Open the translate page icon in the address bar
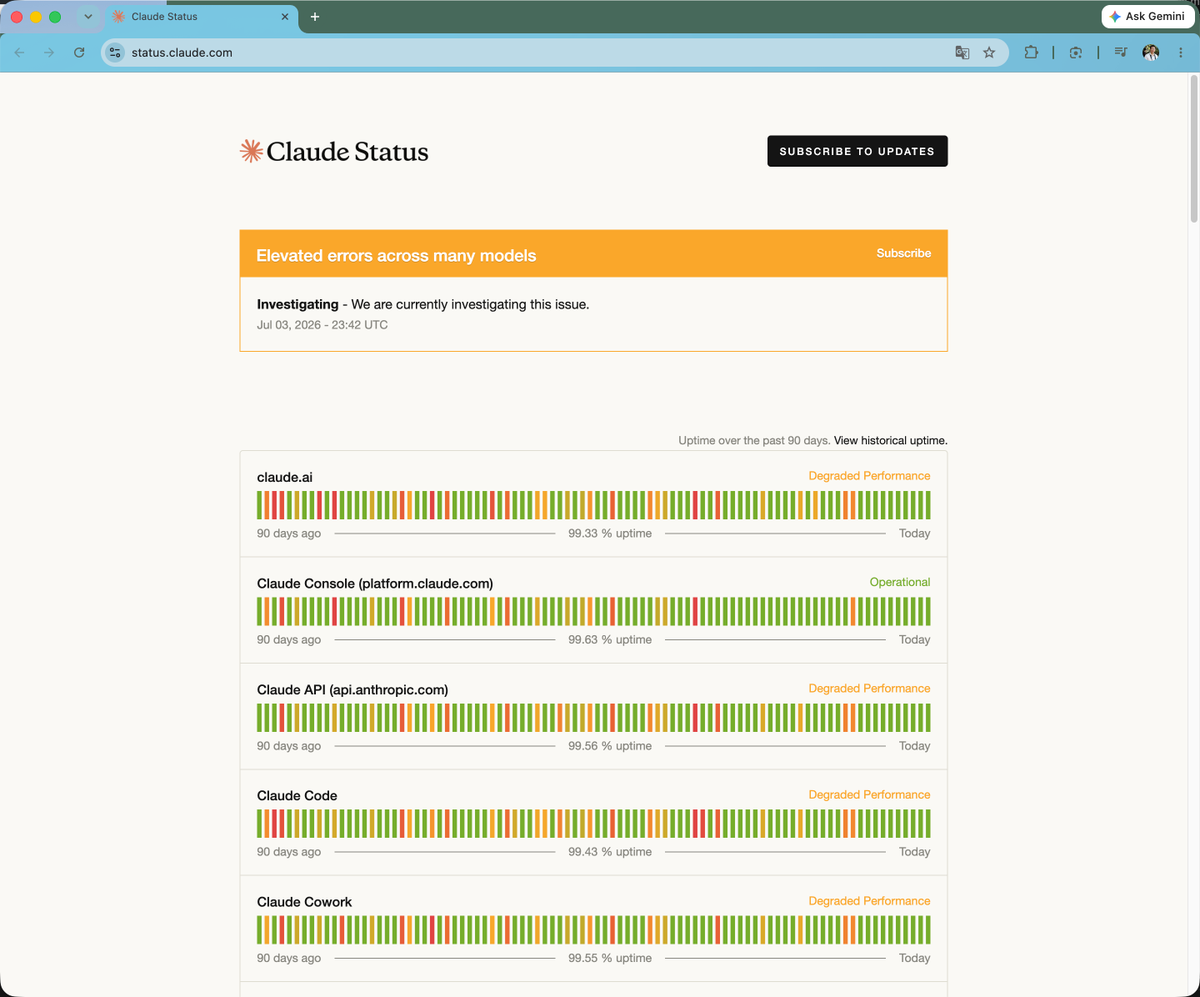1200x997 pixels. [962, 53]
